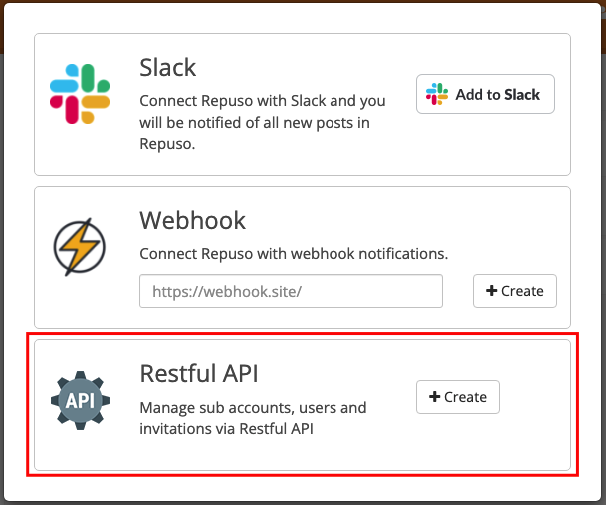Click the webhook notifications description text
The image size is (606, 505).
294,254
